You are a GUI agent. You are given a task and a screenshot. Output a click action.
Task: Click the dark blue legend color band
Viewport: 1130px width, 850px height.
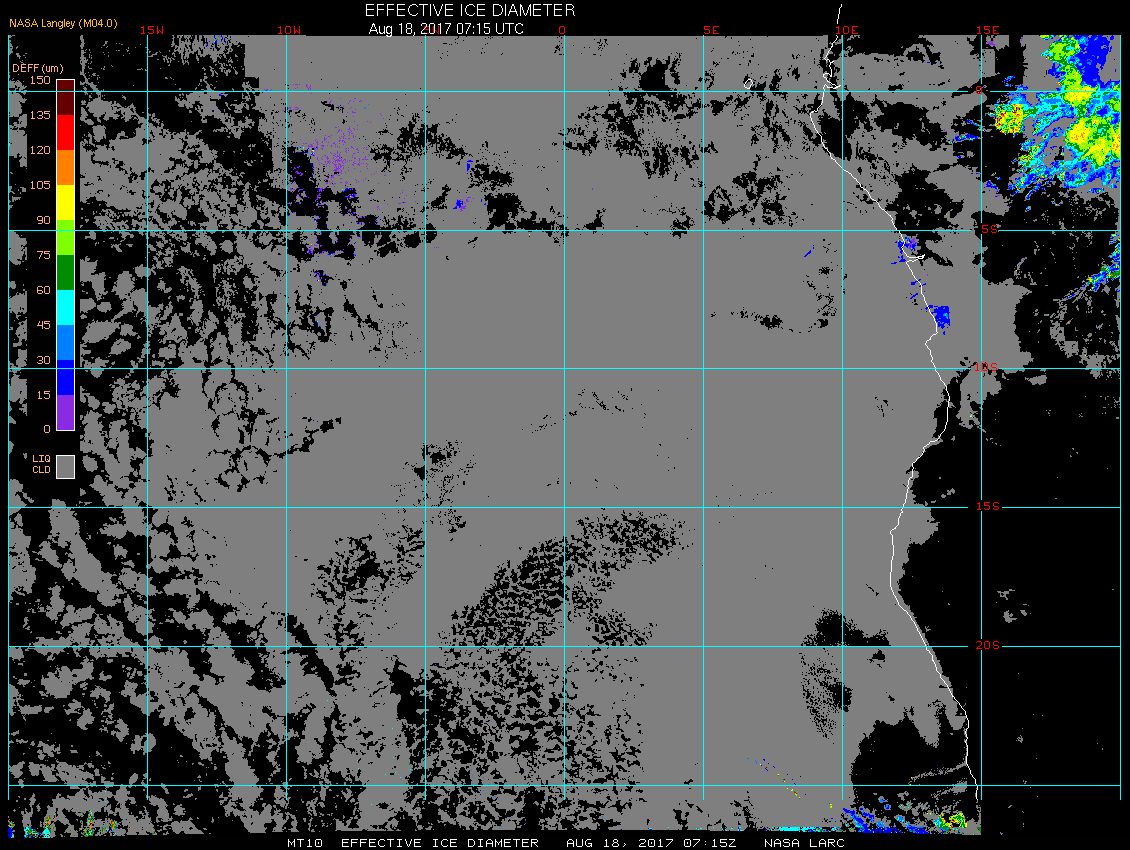point(66,378)
